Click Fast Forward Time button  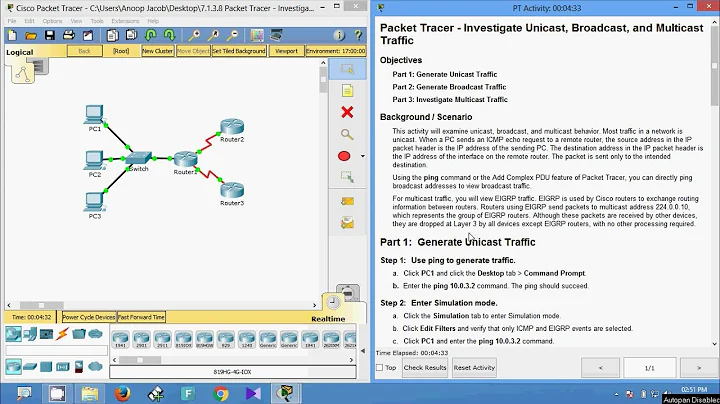[x=141, y=317]
